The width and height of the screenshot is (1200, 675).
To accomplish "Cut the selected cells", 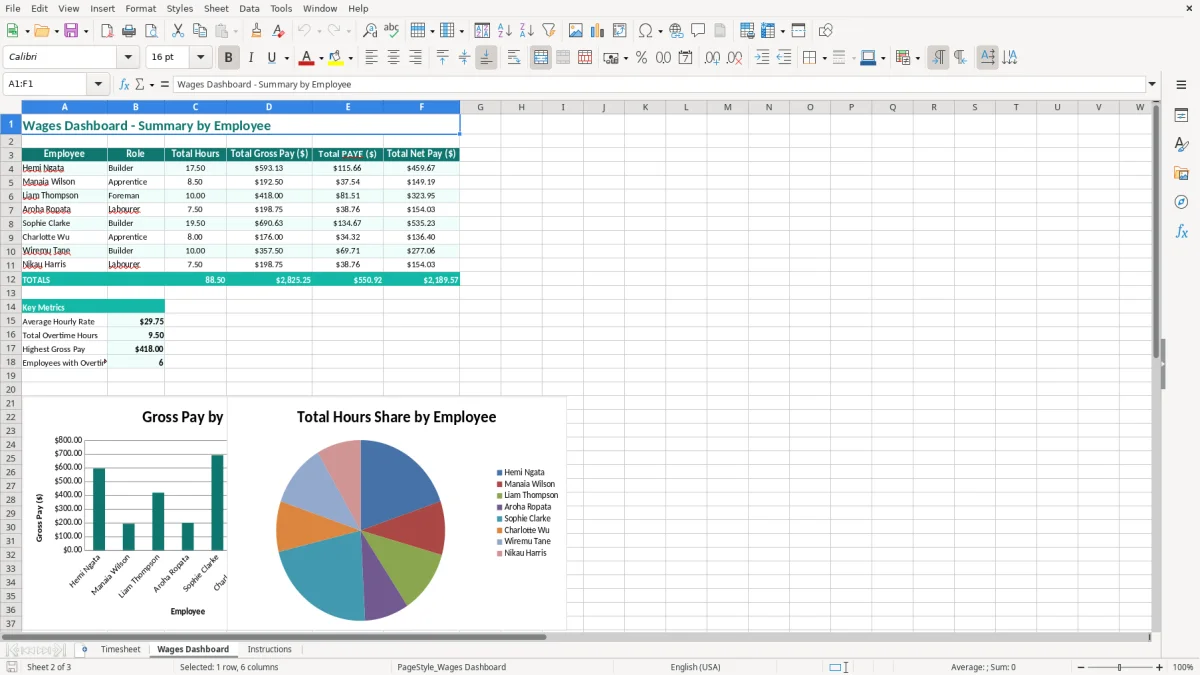I will (x=178, y=31).
